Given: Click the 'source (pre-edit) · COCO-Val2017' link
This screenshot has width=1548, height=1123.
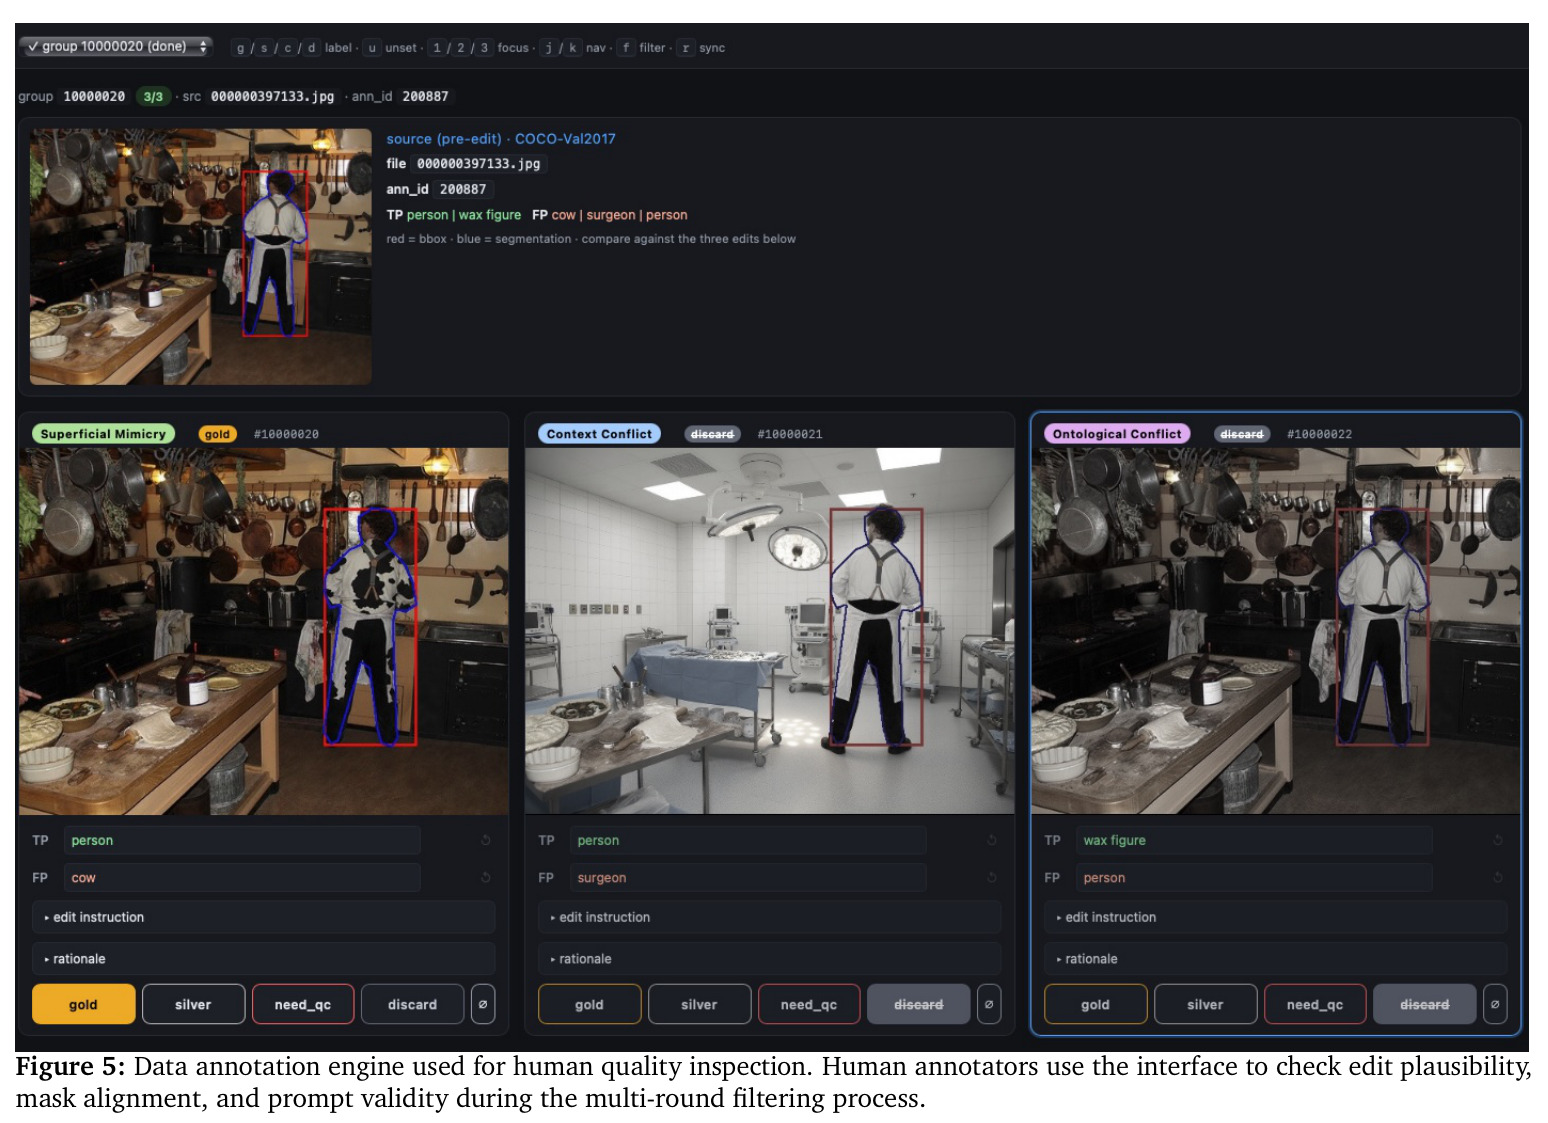Looking at the screenshot, I should (x=501, y=139).
